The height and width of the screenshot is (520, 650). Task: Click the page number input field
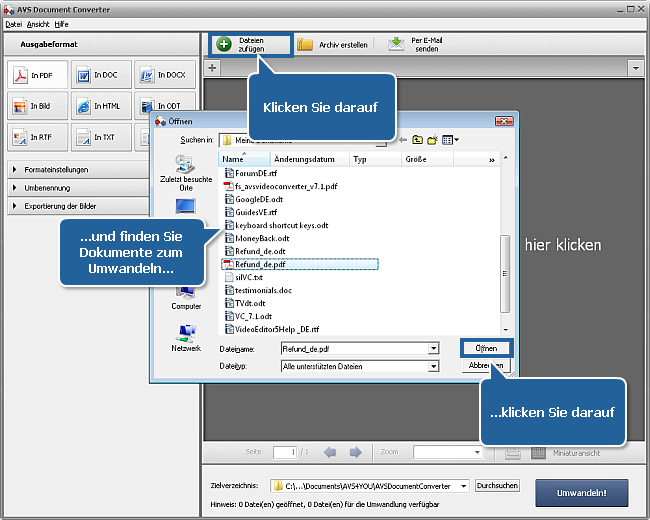click(285, 452)
